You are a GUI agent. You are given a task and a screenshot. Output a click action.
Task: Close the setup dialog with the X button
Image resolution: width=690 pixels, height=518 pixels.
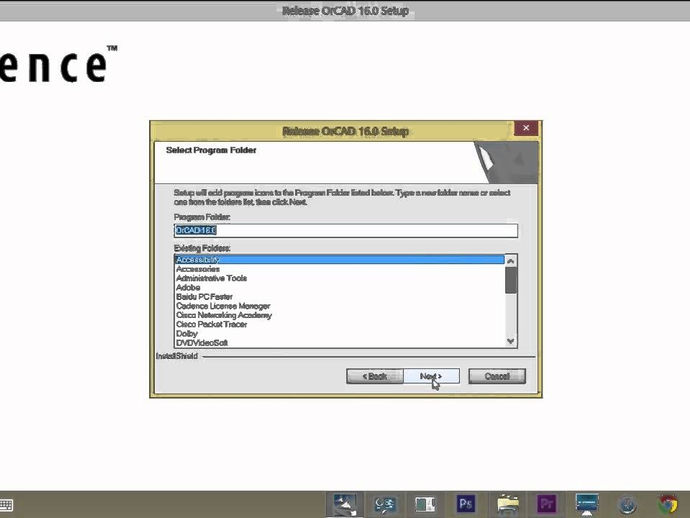coord(526,128)
